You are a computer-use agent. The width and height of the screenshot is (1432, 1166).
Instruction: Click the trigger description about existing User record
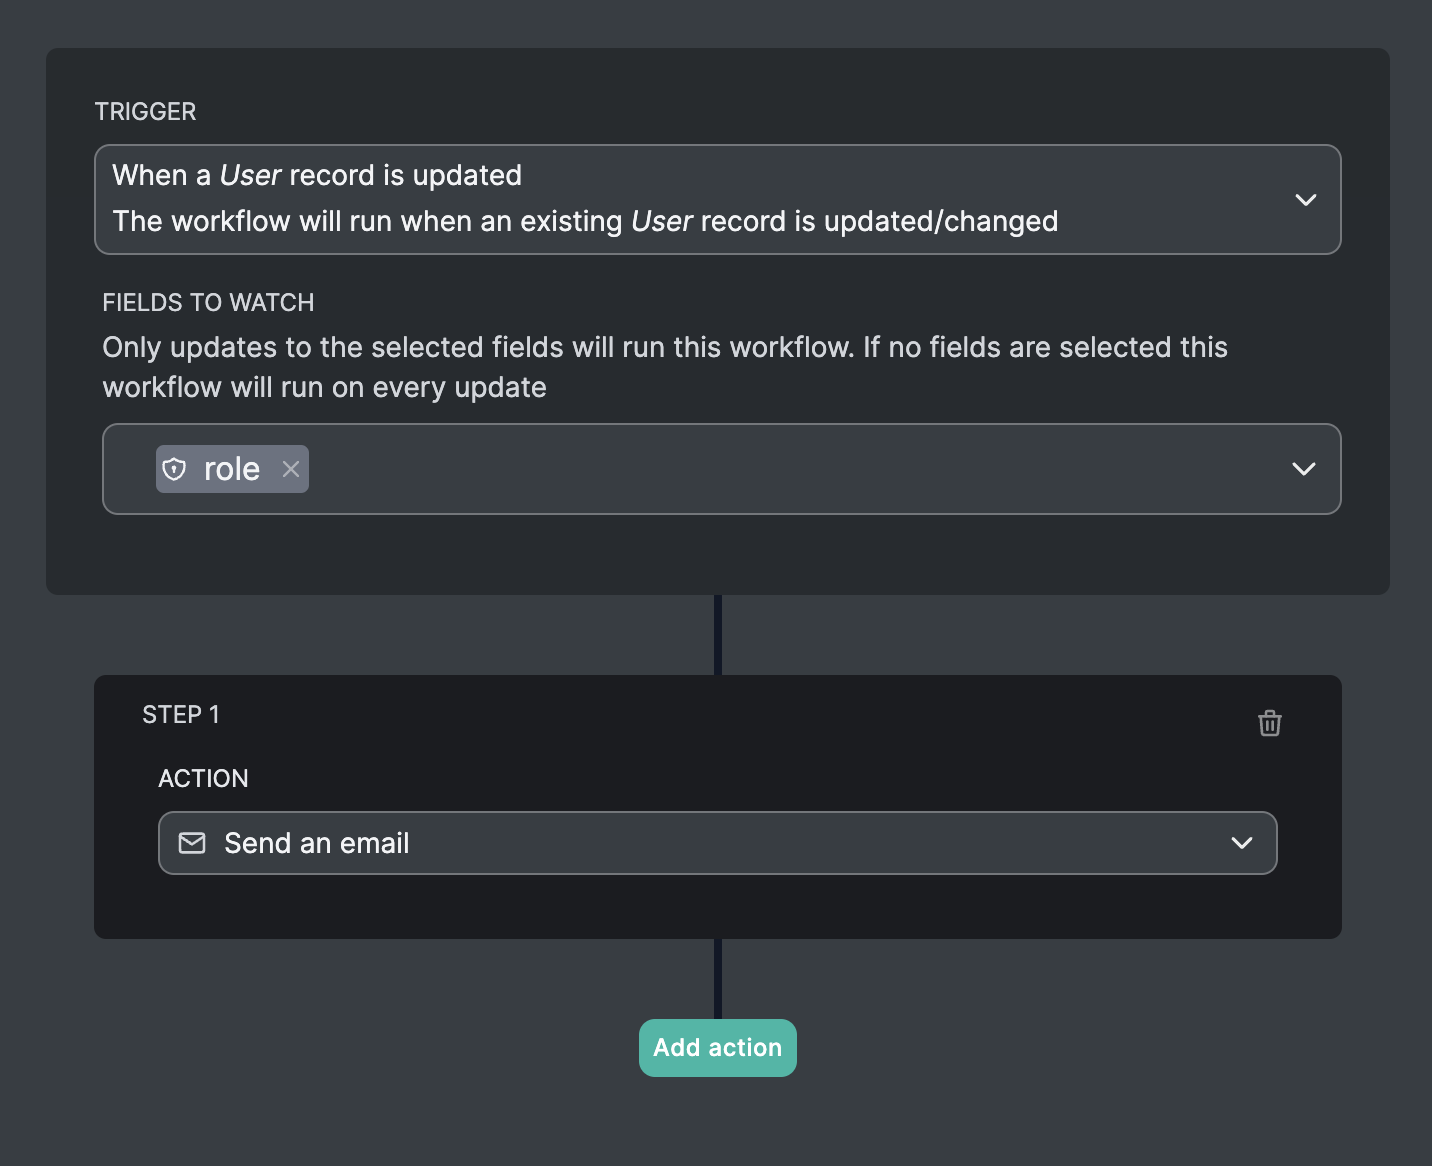click(x=585, y=221)
